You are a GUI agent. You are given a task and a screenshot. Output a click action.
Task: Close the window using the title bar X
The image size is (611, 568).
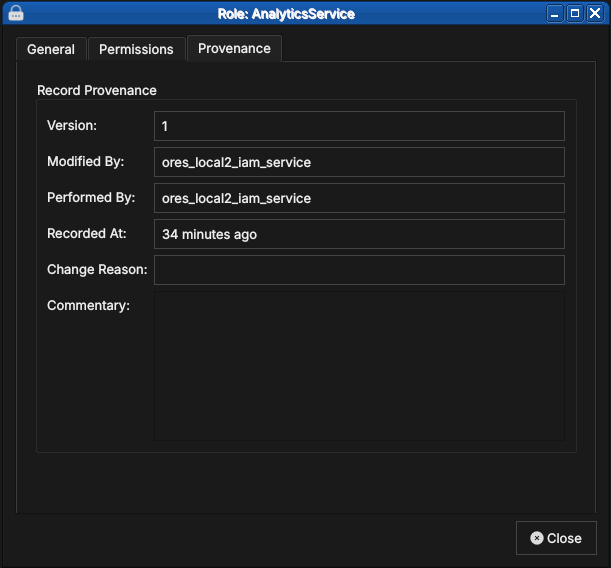tap(595, 14)
